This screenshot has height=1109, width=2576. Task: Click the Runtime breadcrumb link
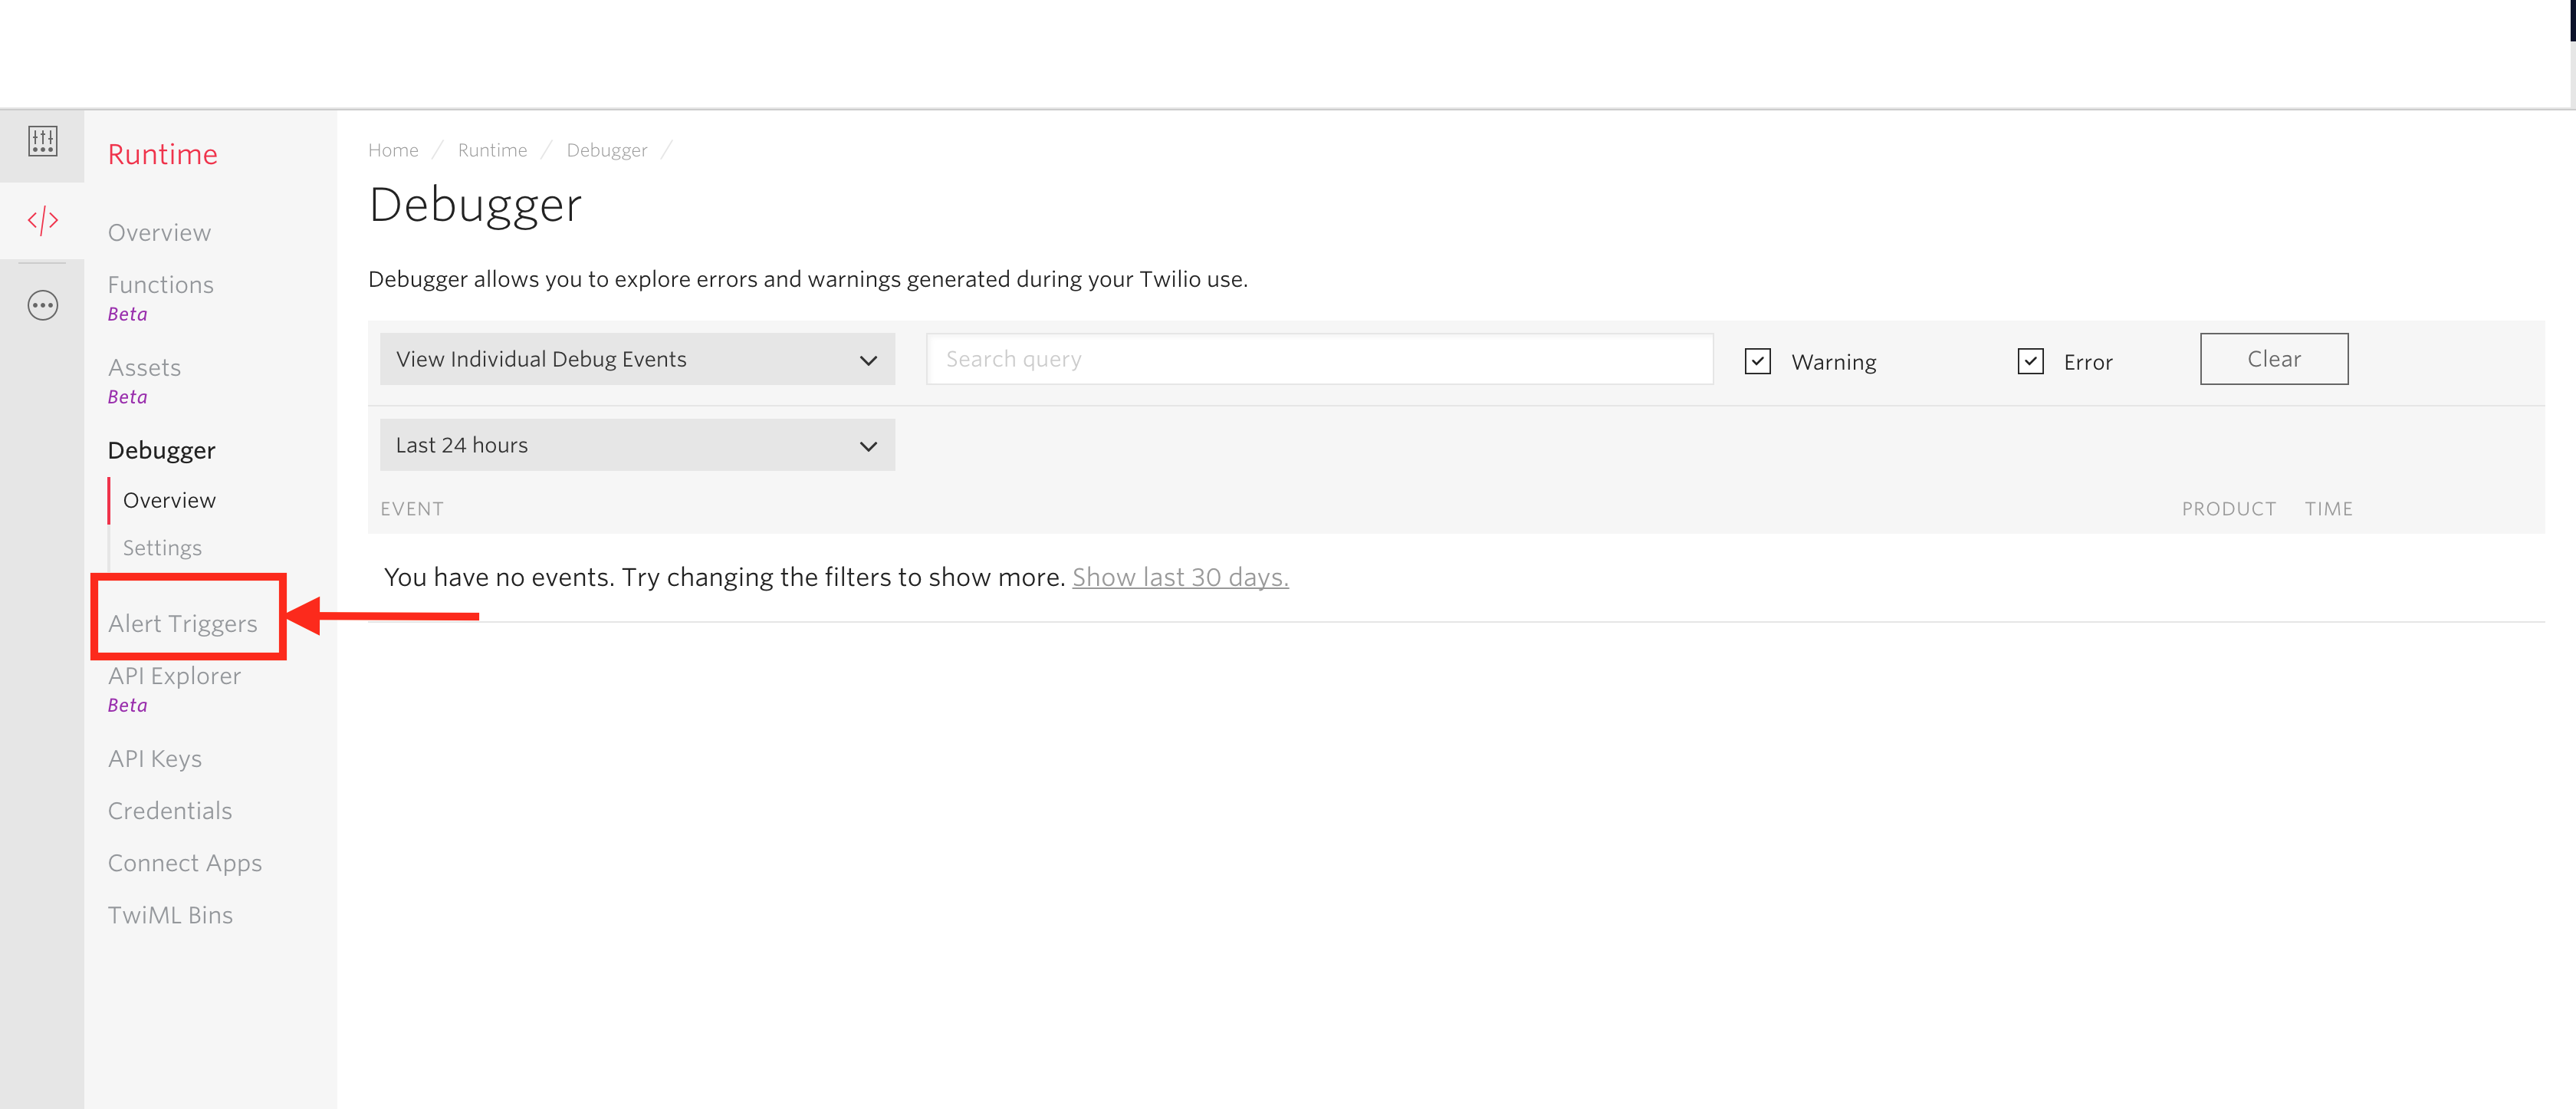tap(492, 150)
